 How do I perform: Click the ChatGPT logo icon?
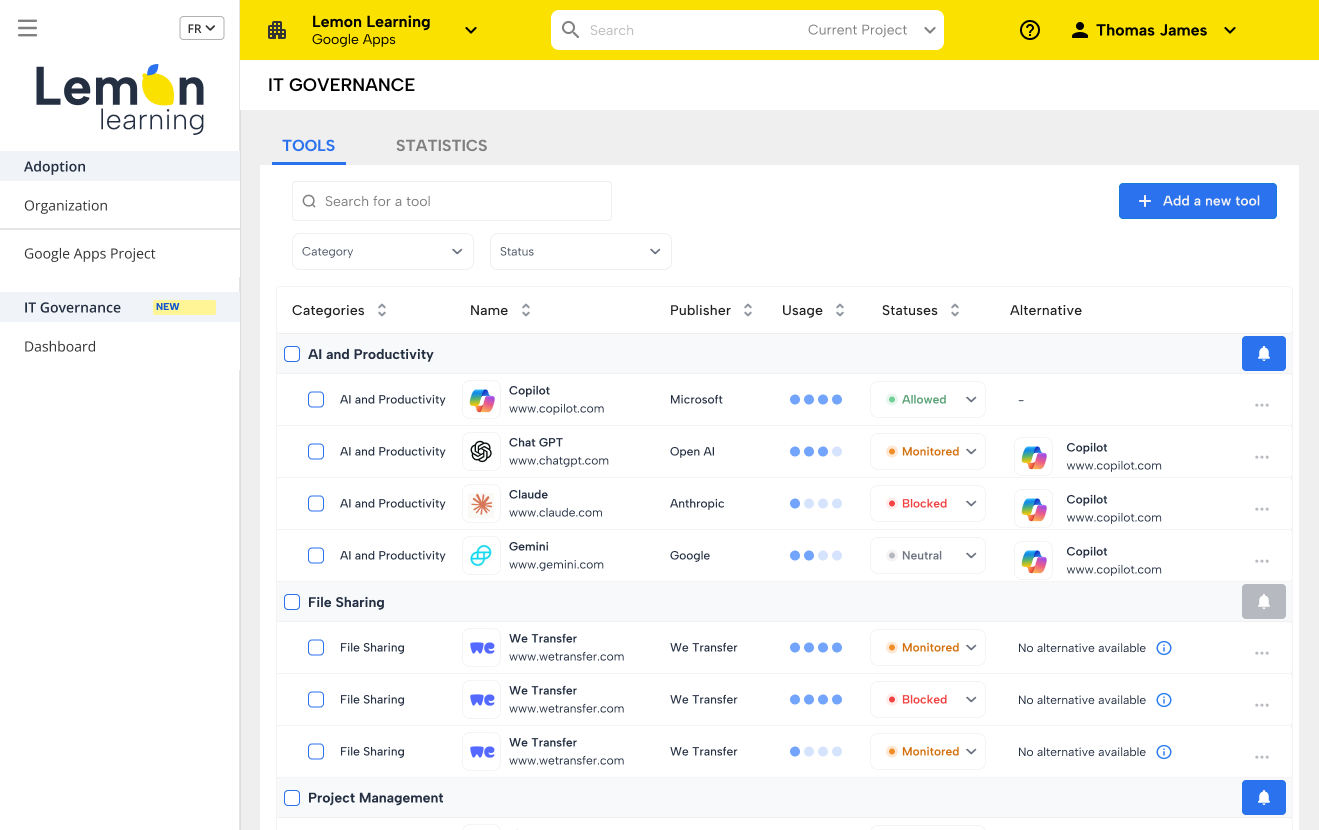(481, 452)
